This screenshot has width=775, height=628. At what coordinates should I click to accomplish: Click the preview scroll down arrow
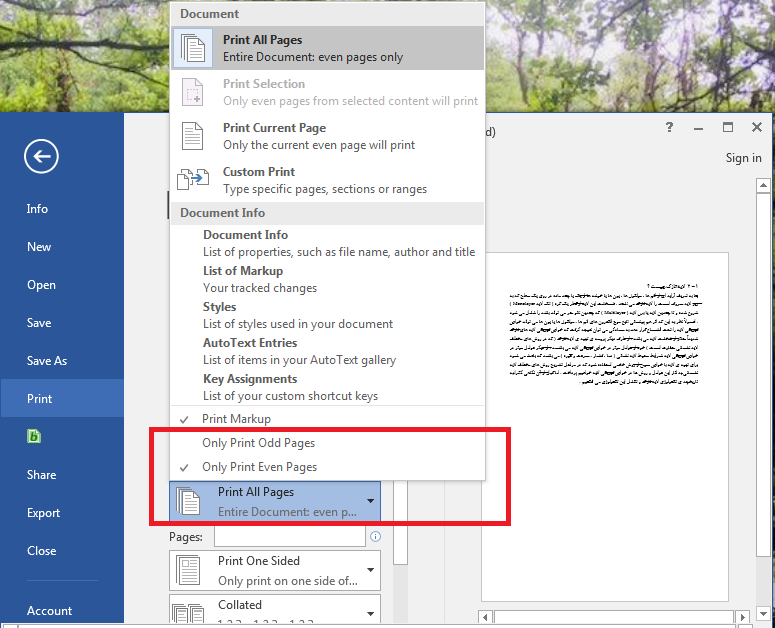[763, 613]
